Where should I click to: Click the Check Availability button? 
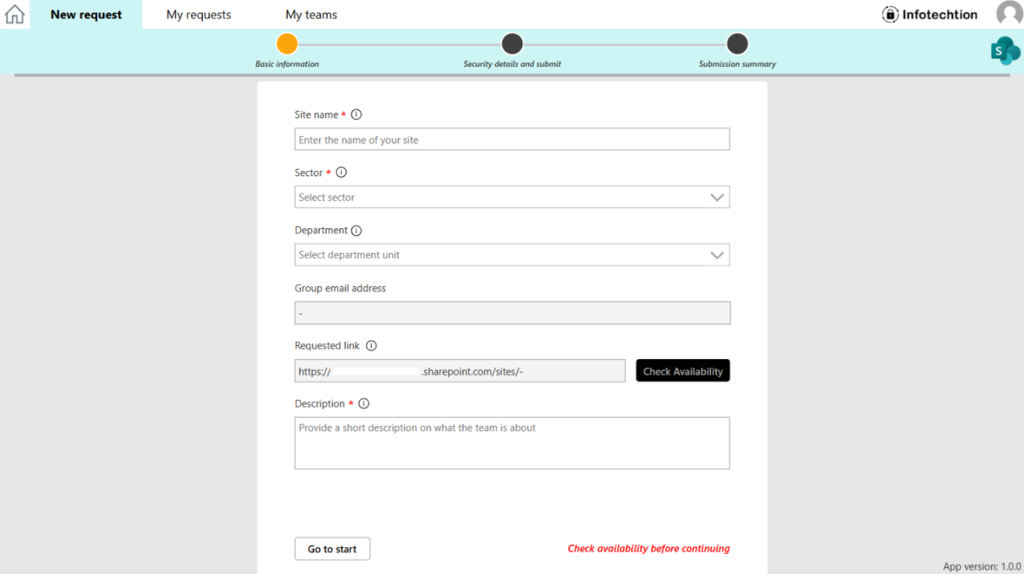coord(682,371)
